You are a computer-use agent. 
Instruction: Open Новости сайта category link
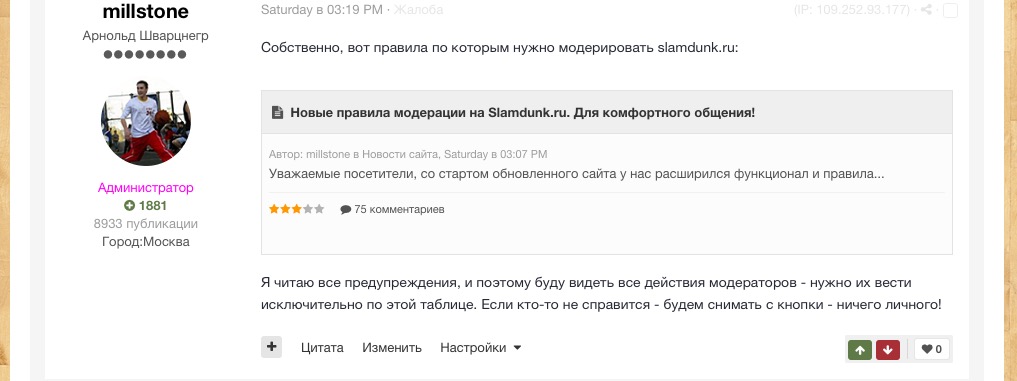click(x=400, y=154)
